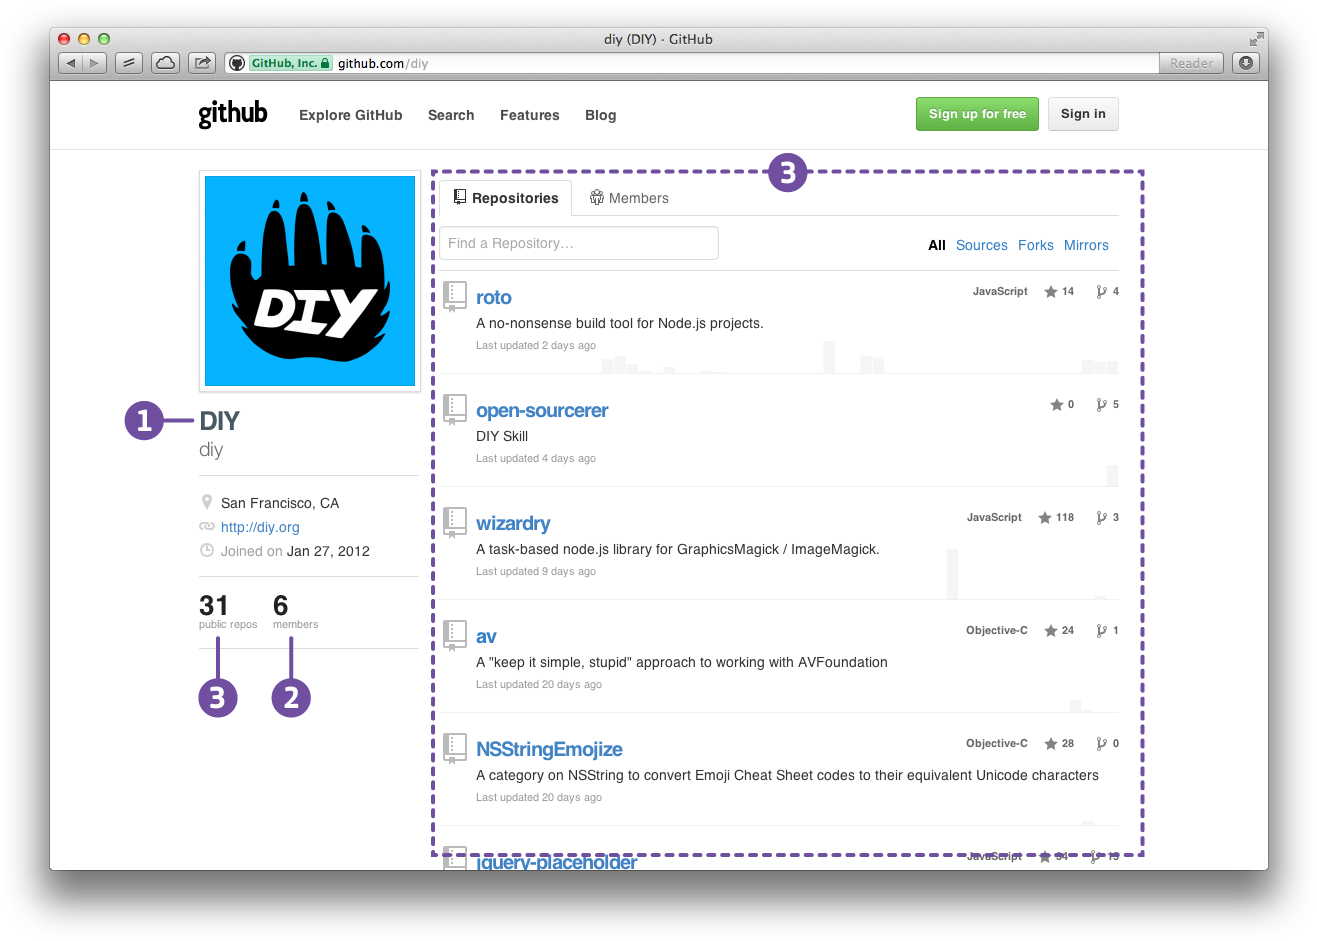Filter repositories by Sources

click(x=981, y=245)
